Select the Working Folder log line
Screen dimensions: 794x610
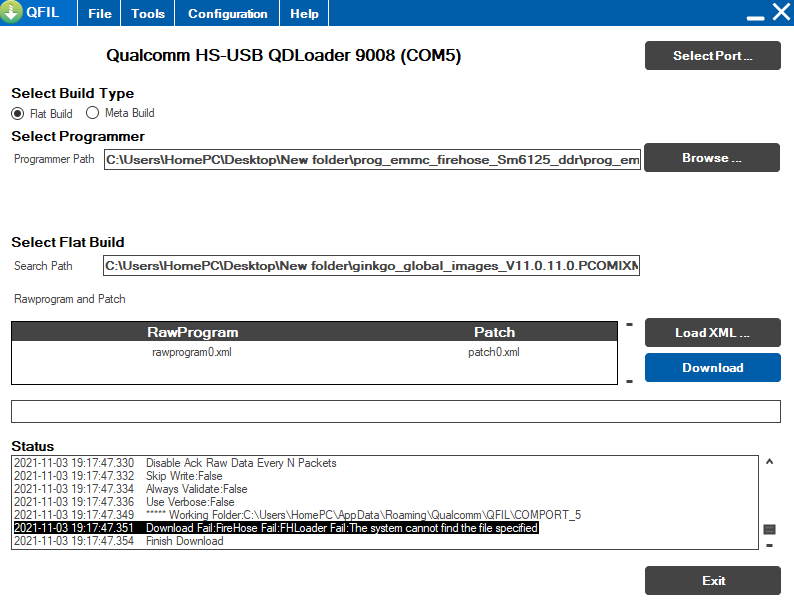tap(297, 515)
